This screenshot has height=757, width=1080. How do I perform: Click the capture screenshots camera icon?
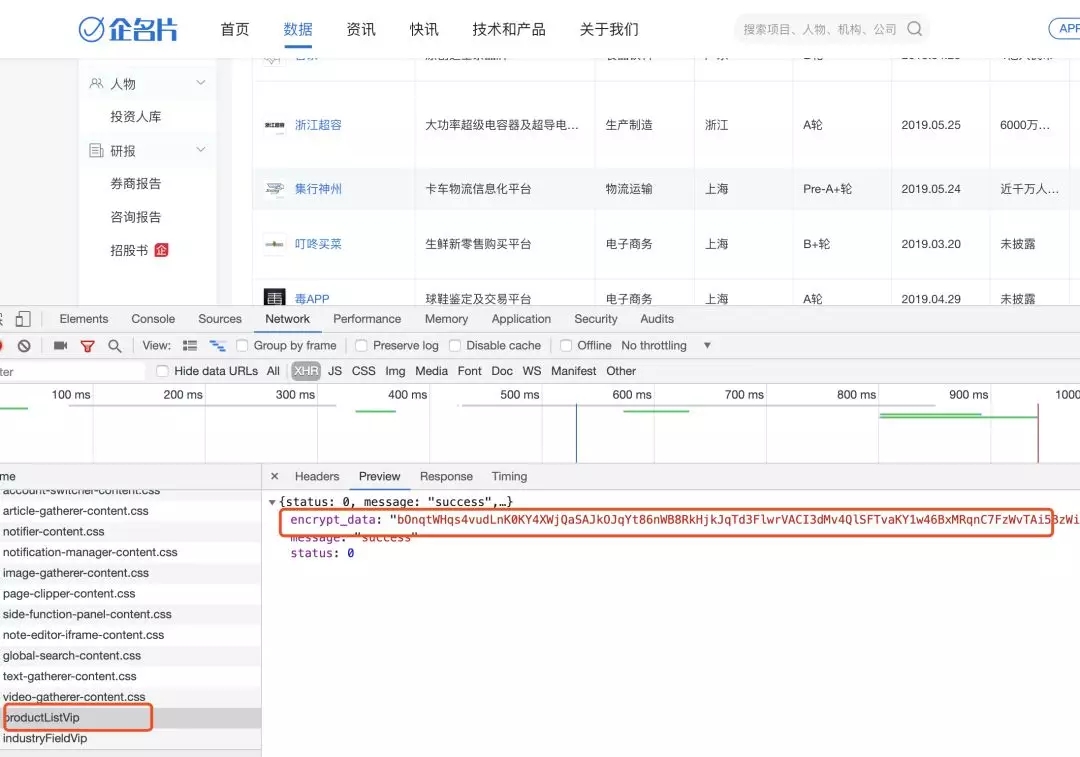[x=61, y=346]
